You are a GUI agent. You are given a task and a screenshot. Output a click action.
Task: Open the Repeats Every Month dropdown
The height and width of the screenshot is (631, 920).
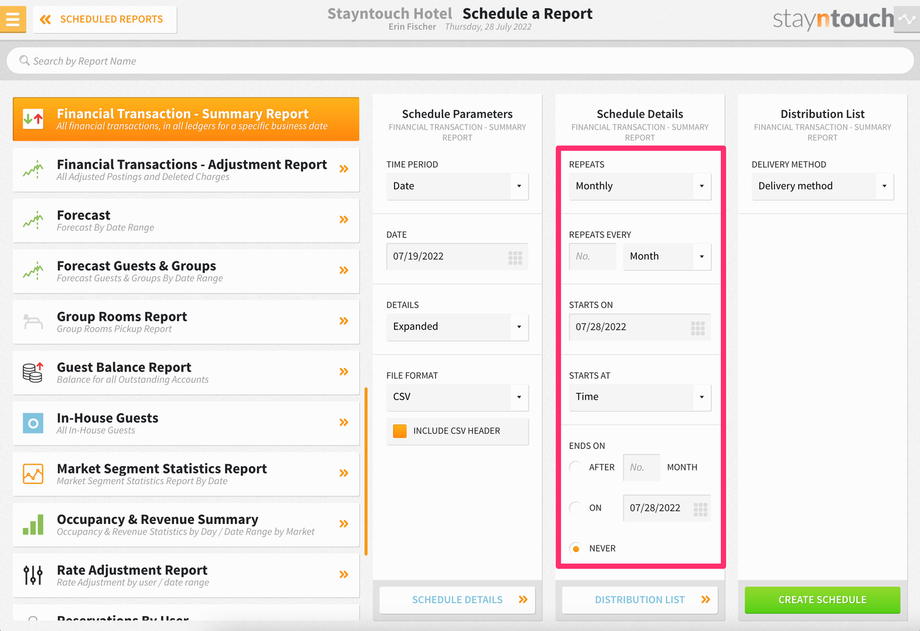(x=667, y=257)
